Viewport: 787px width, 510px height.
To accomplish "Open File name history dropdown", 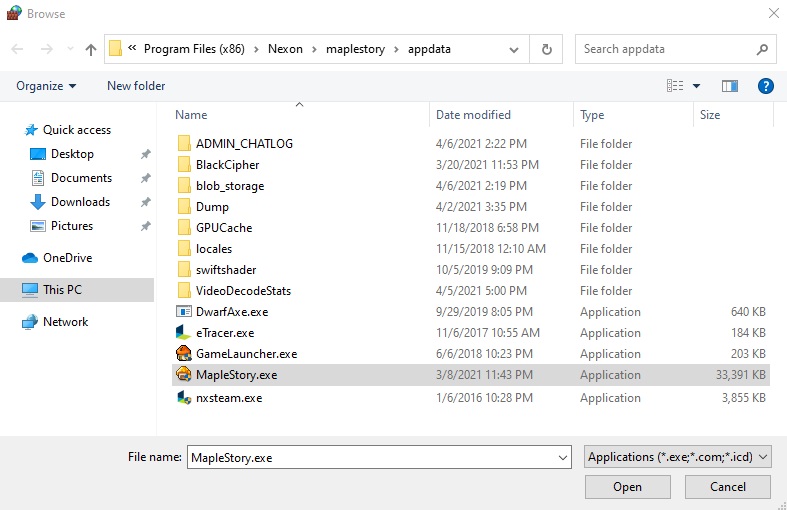I will tap(562, 458).
